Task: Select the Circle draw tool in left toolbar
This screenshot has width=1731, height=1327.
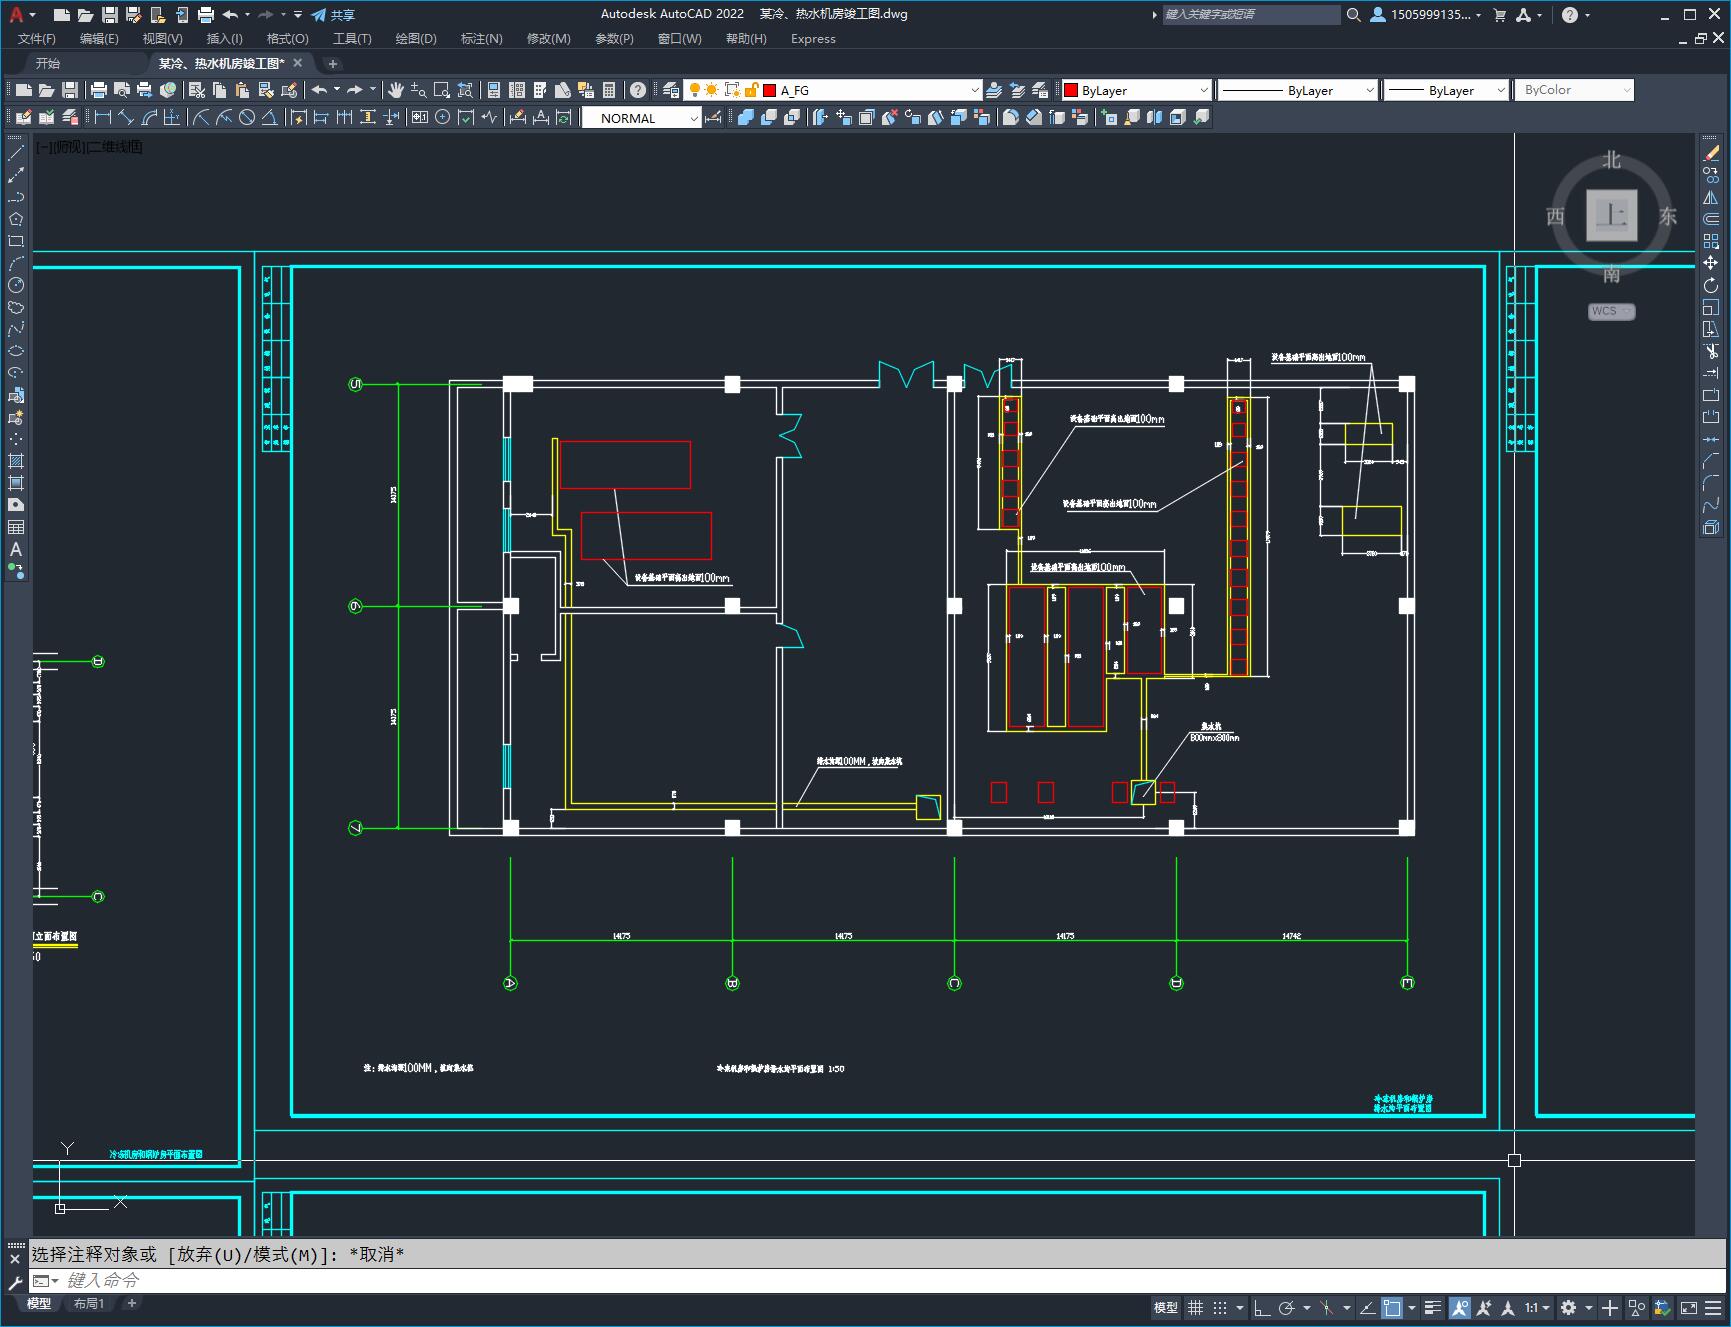Action: (x=16, y=285)
